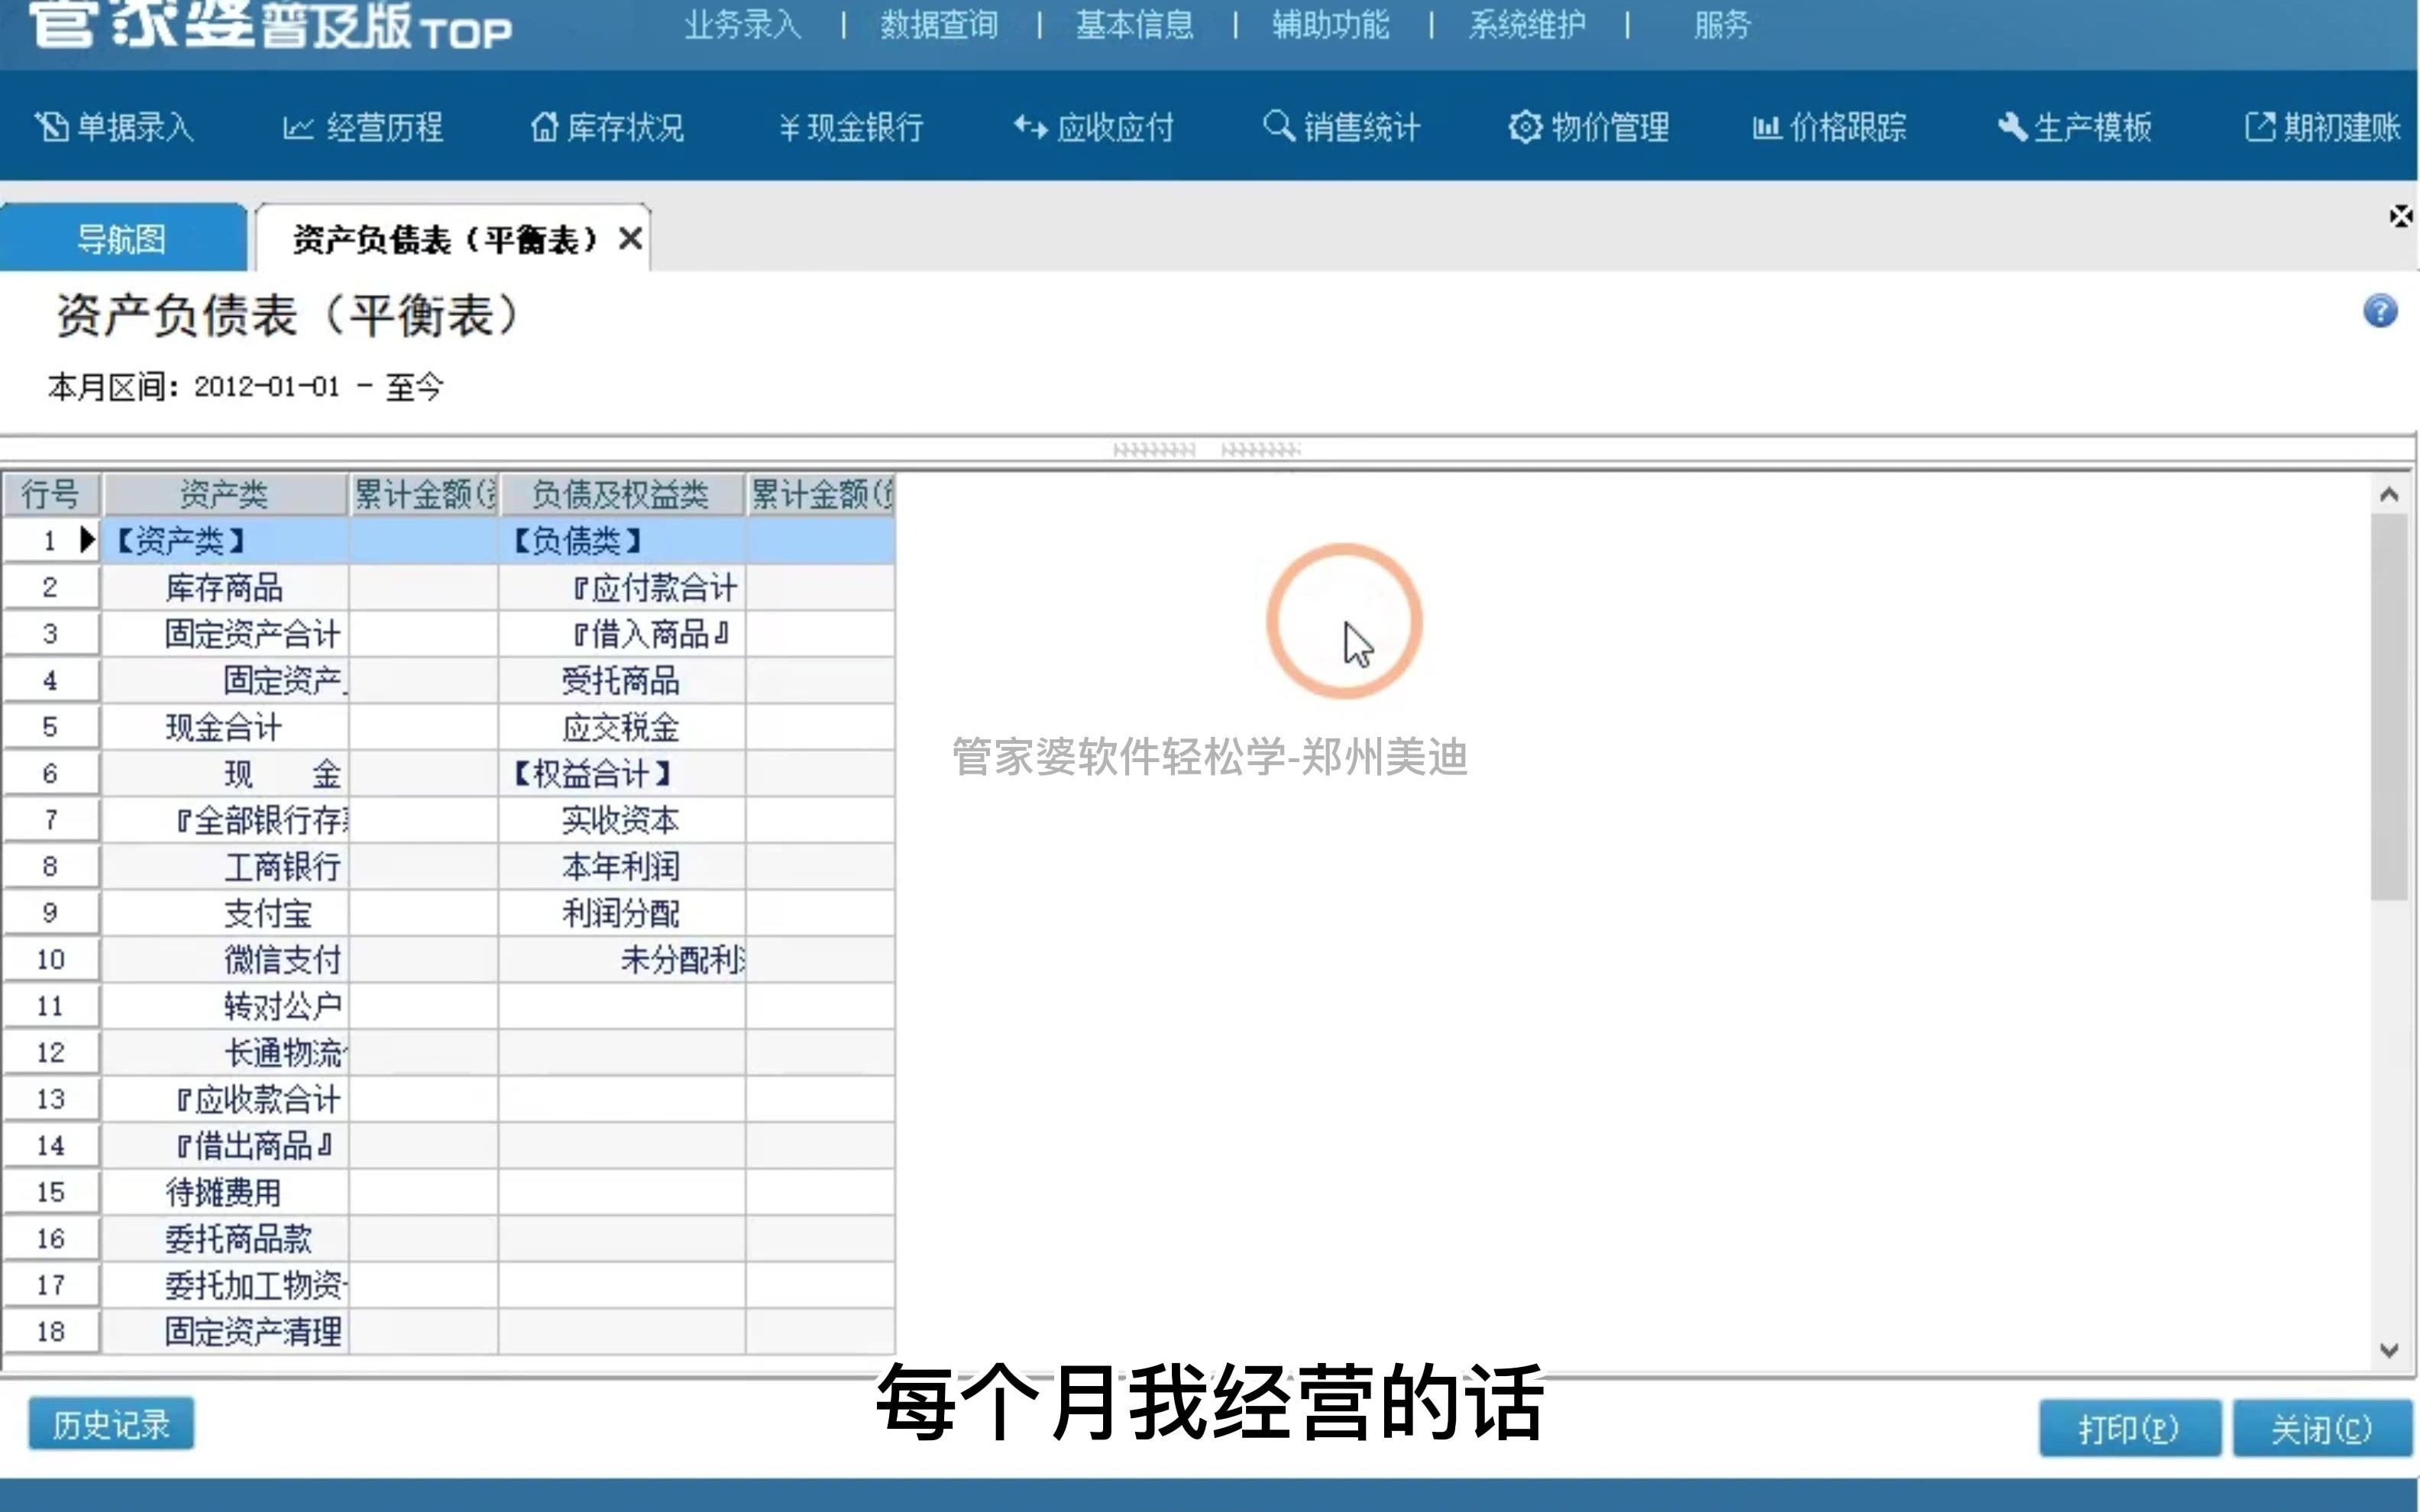Select the 固定资产清理 row
This screenshot has width=2420, height=1512.
(225, 1332)
